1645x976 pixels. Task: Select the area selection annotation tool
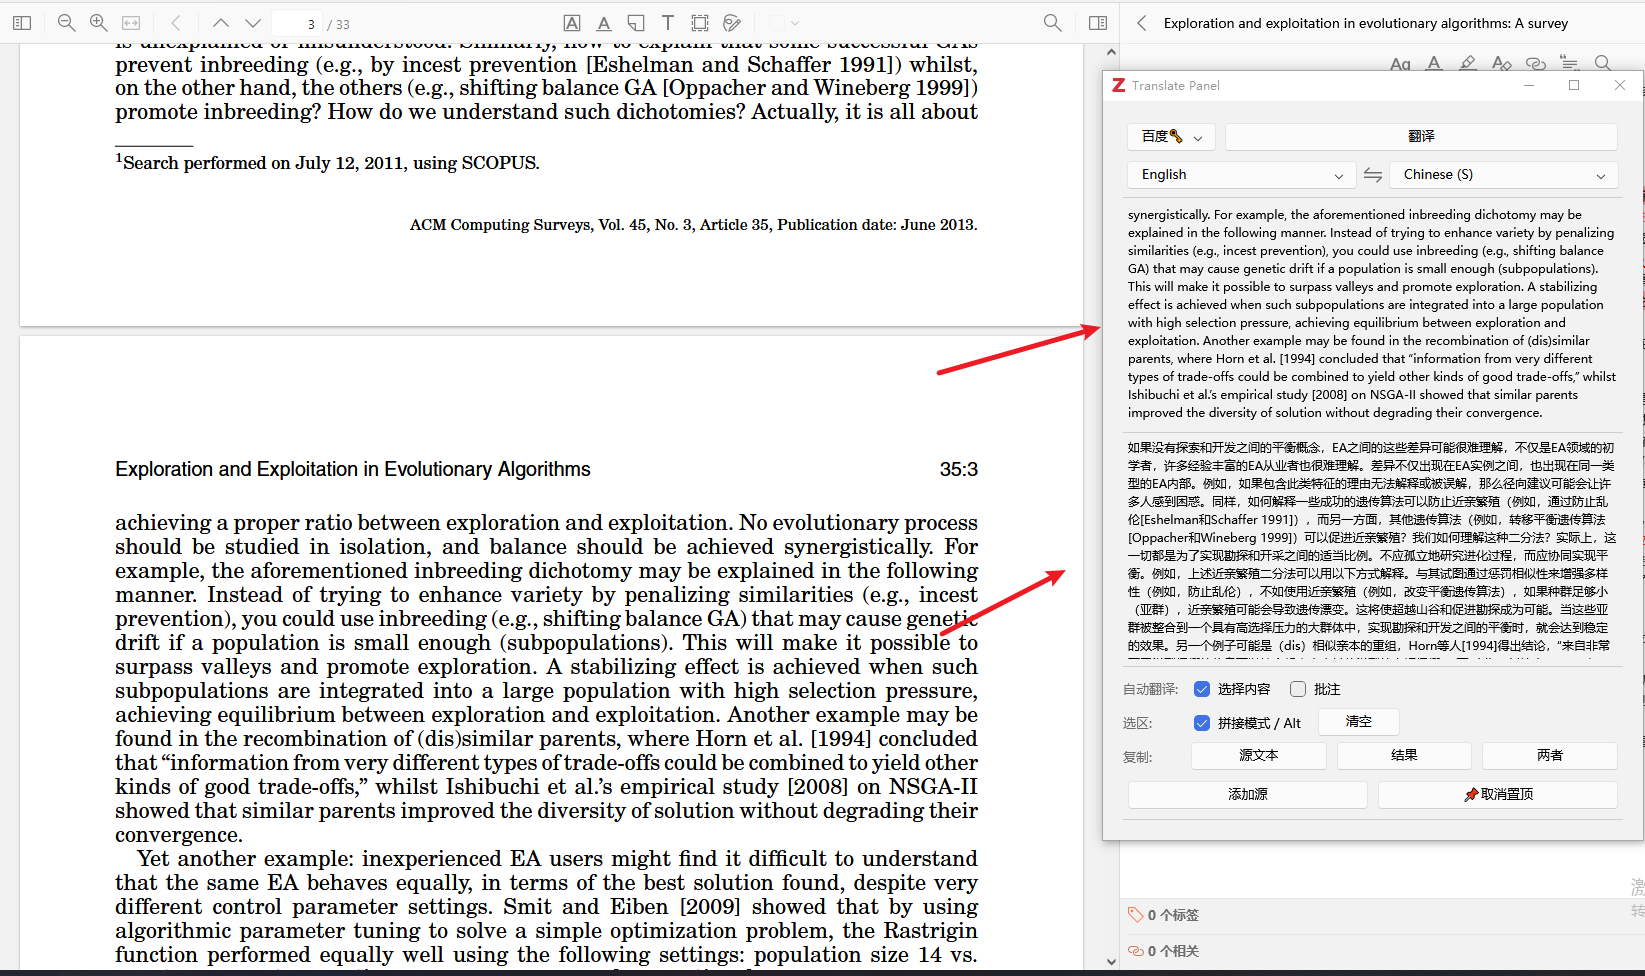coord(700,23)
